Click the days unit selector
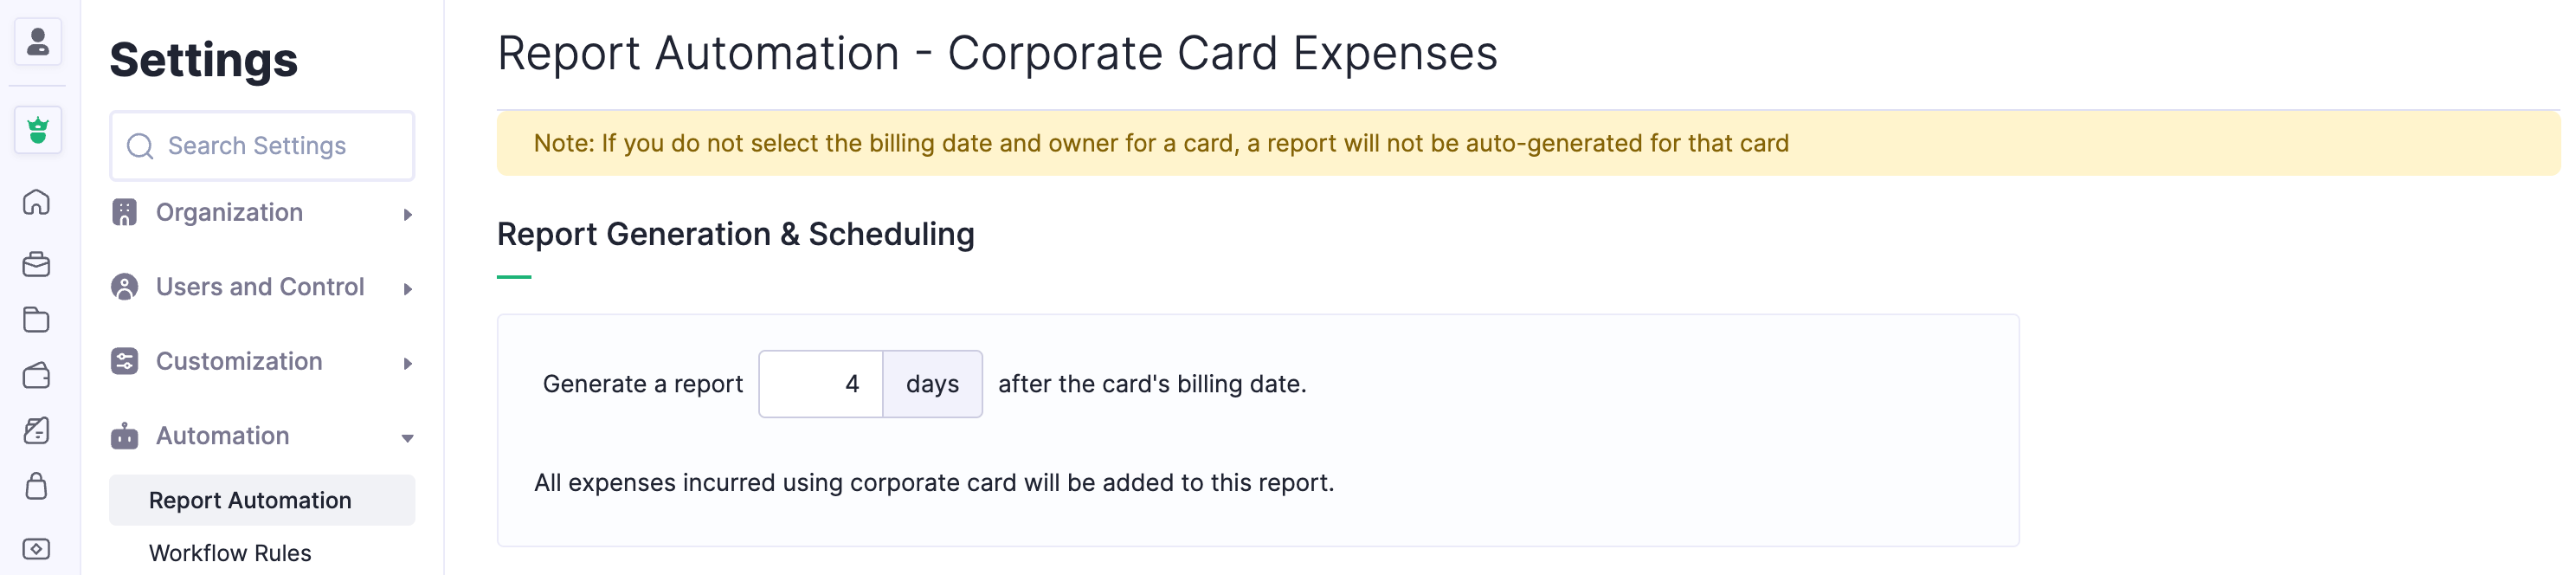2576x575 pixels. (932, 384)
